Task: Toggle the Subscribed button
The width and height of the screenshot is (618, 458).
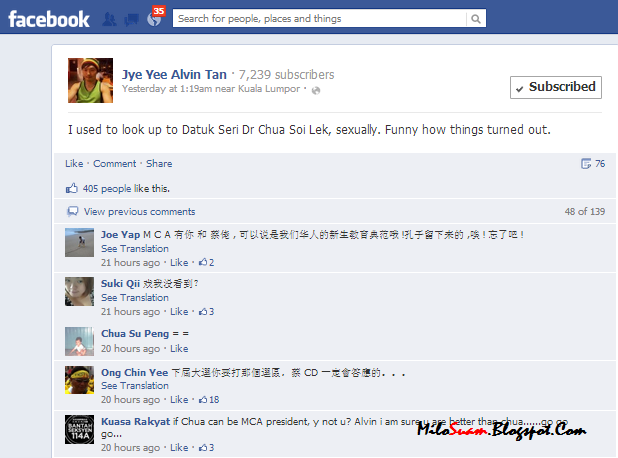Action: pos(556,87)
